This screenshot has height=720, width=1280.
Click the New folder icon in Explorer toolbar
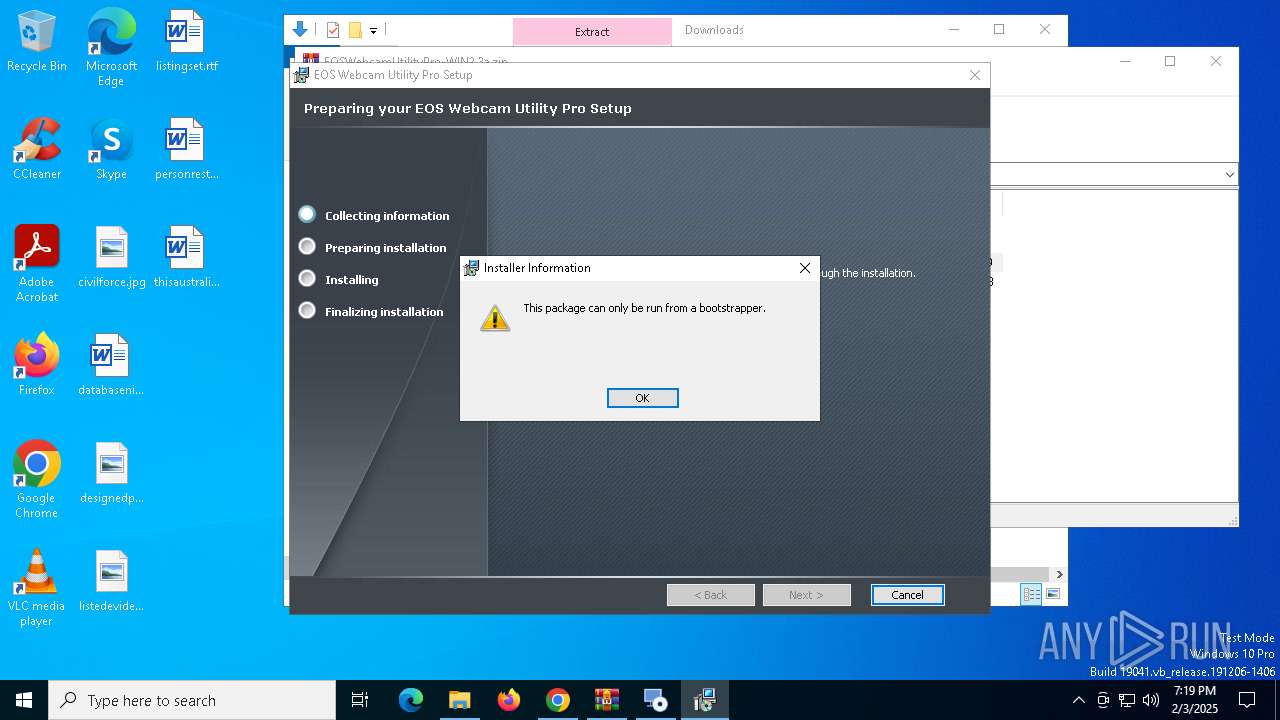click(x=354, y=30)
